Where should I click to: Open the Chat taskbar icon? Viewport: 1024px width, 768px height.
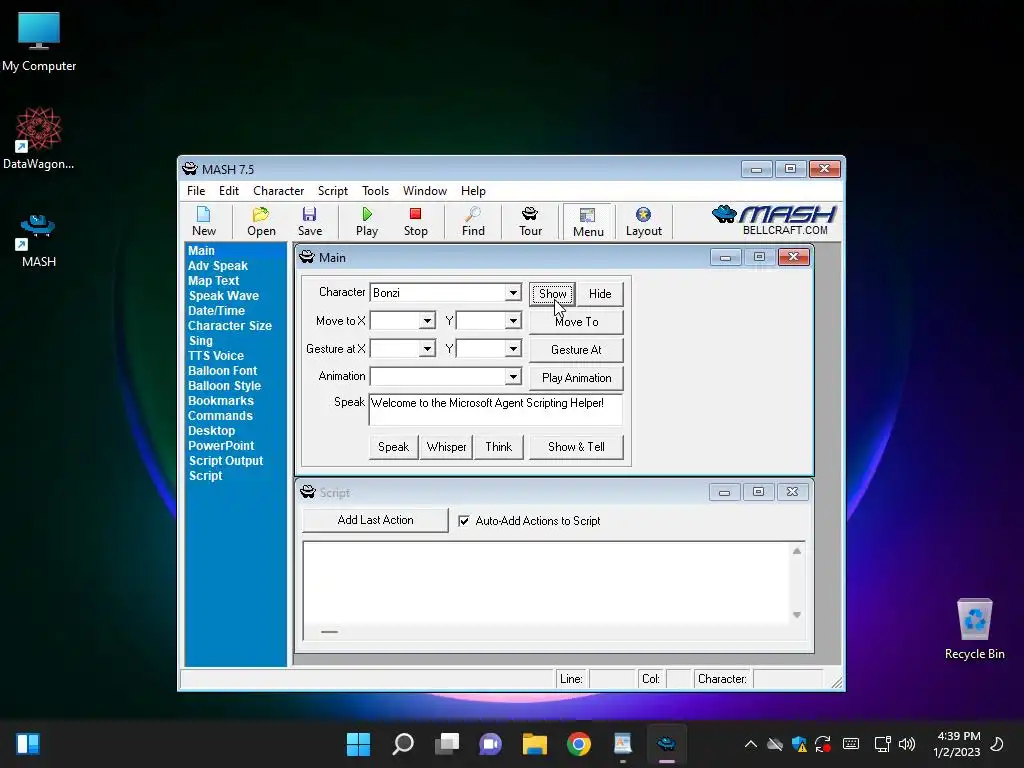[x=490, y=744]
